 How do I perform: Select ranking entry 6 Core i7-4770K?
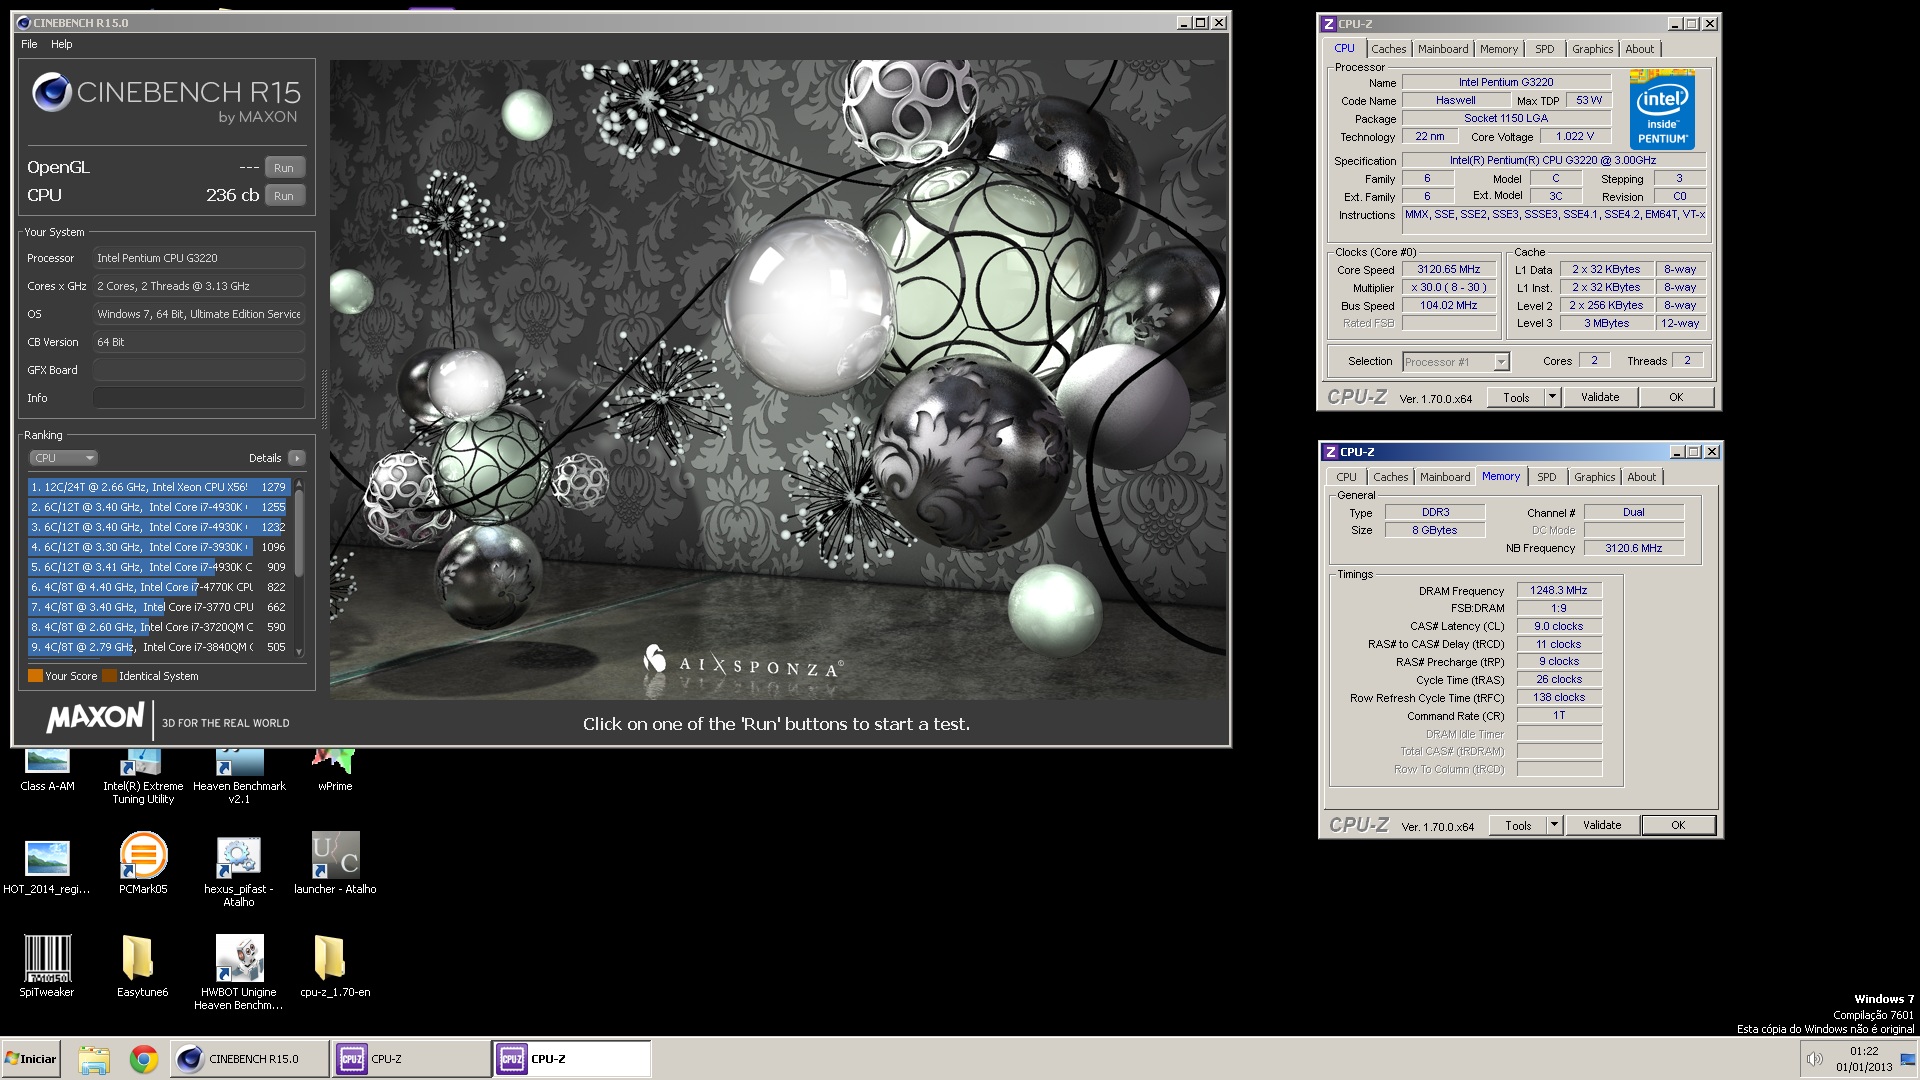(x=159, y=587)
